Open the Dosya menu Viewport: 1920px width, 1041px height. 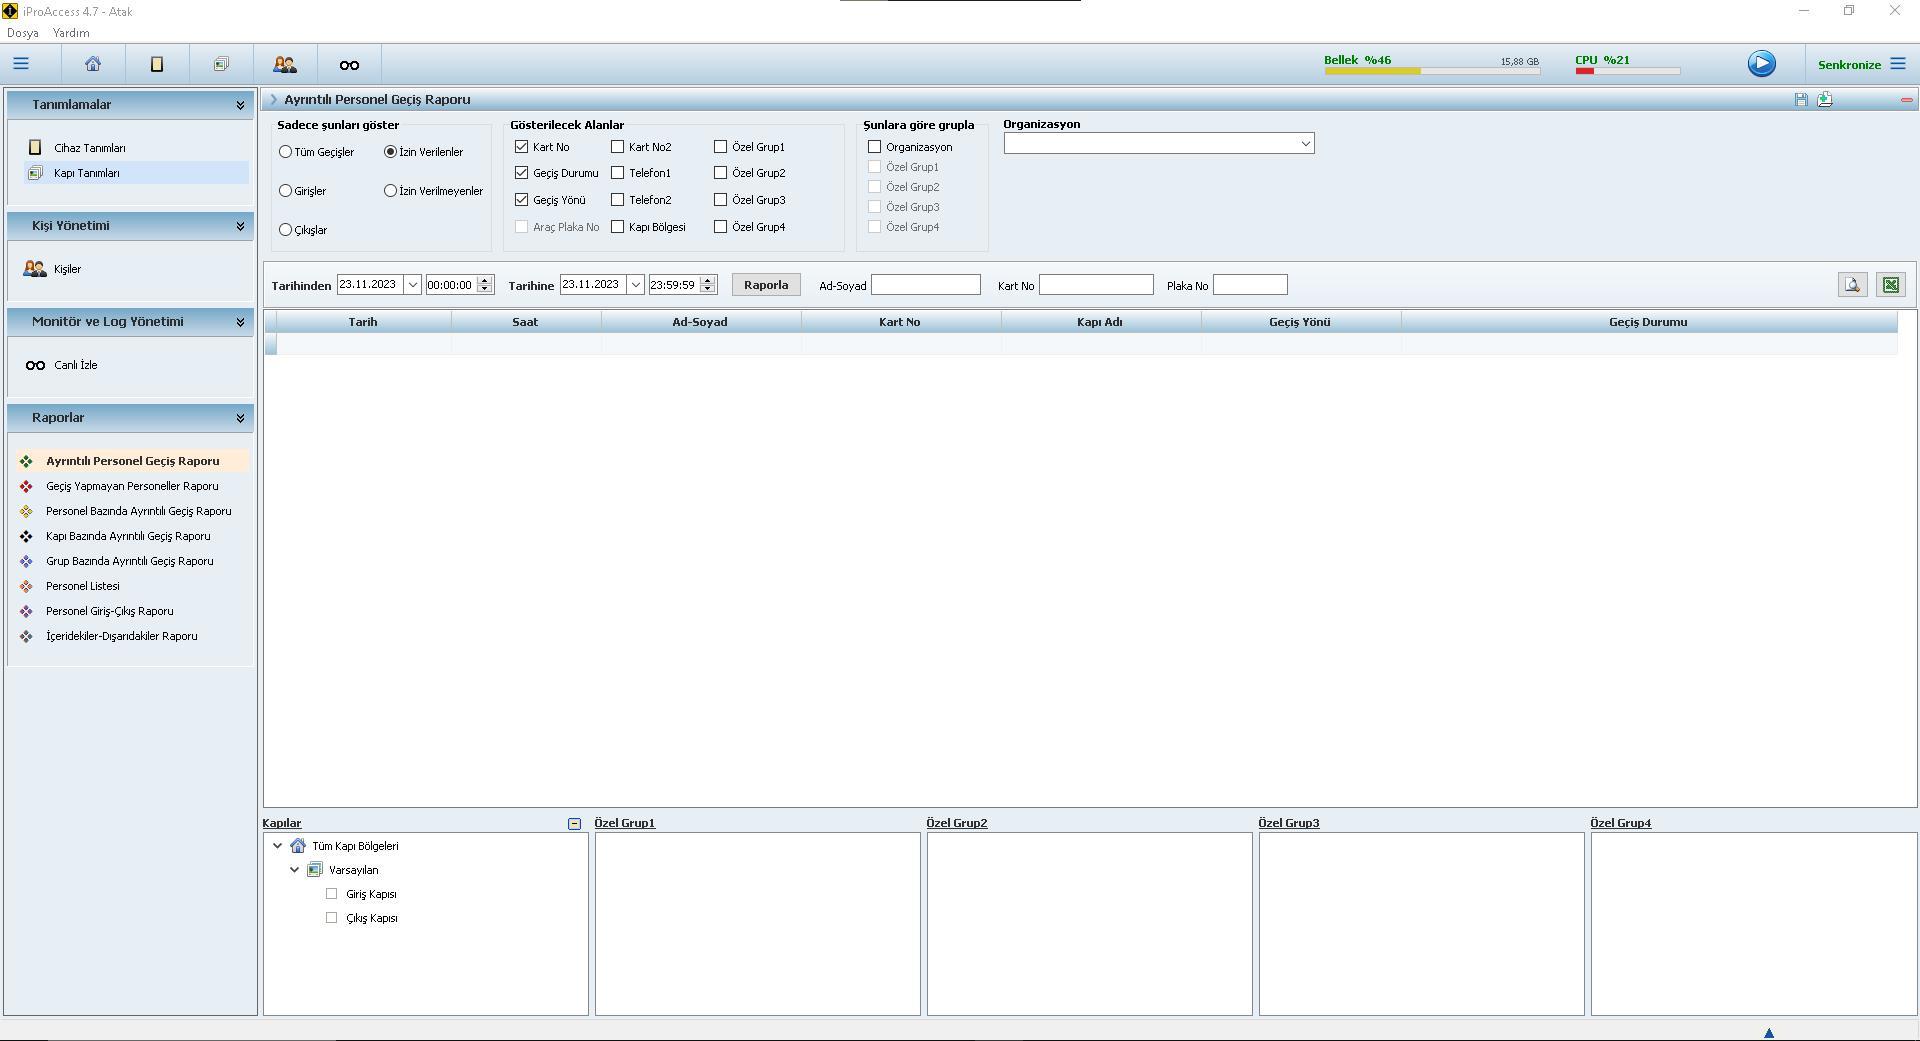point(22,33)
